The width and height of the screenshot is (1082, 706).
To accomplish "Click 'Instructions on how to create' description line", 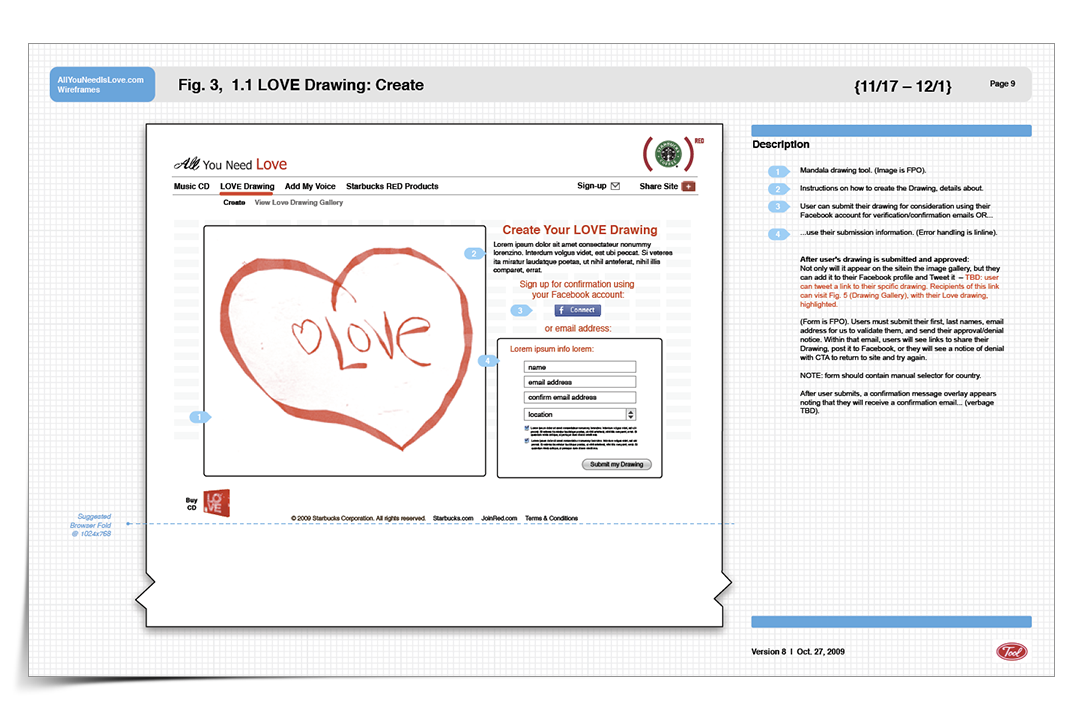I will point(892,188).
